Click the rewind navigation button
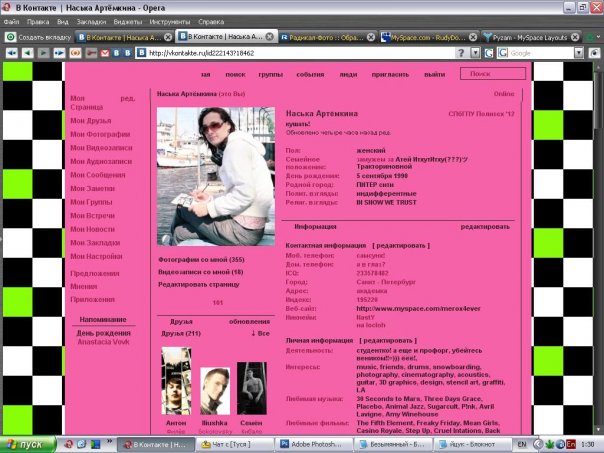 pyautogui.click(x=12, y=53)
